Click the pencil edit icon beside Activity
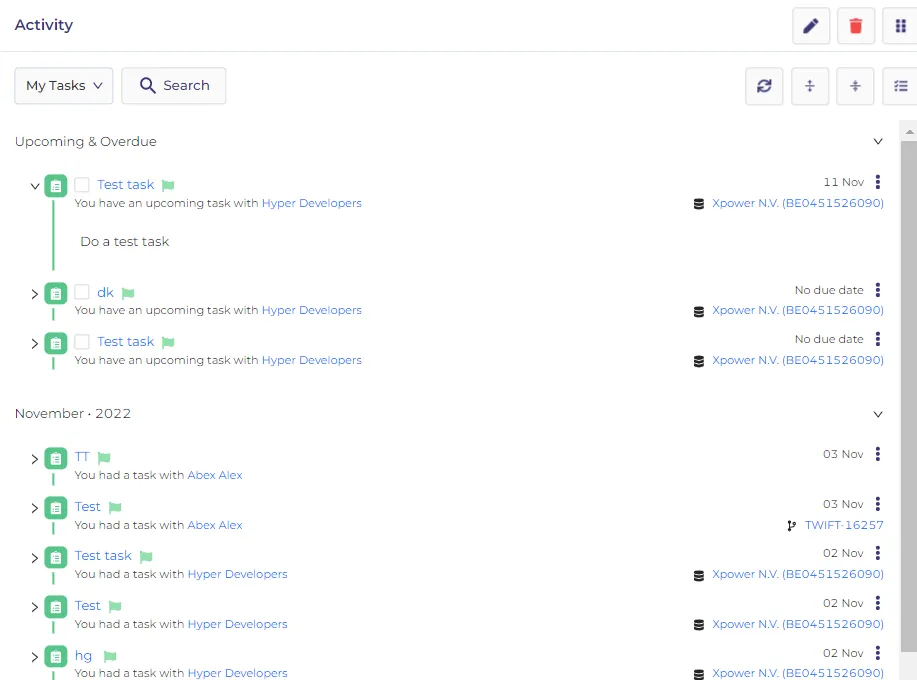This screenshot has width=917, height=680. coord(811,26)
